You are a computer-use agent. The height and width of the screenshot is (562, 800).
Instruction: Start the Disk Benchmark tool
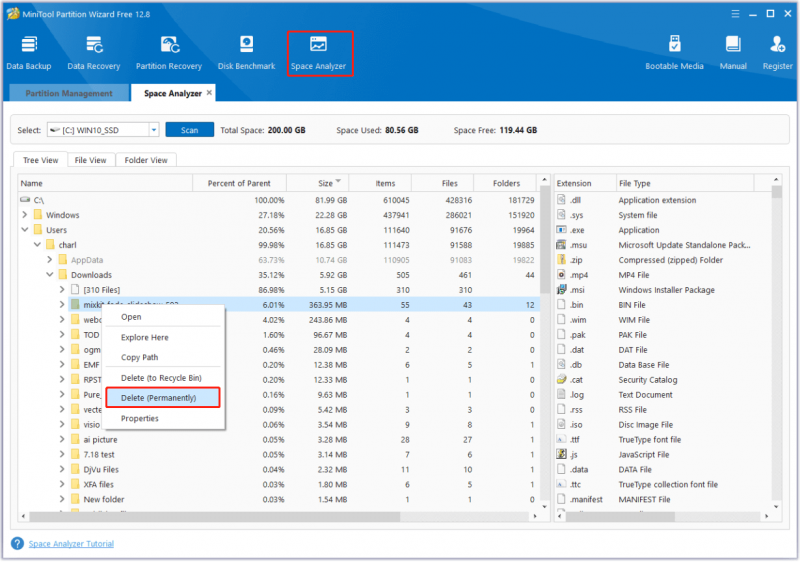pyautogui.click(x=246, y=53)
